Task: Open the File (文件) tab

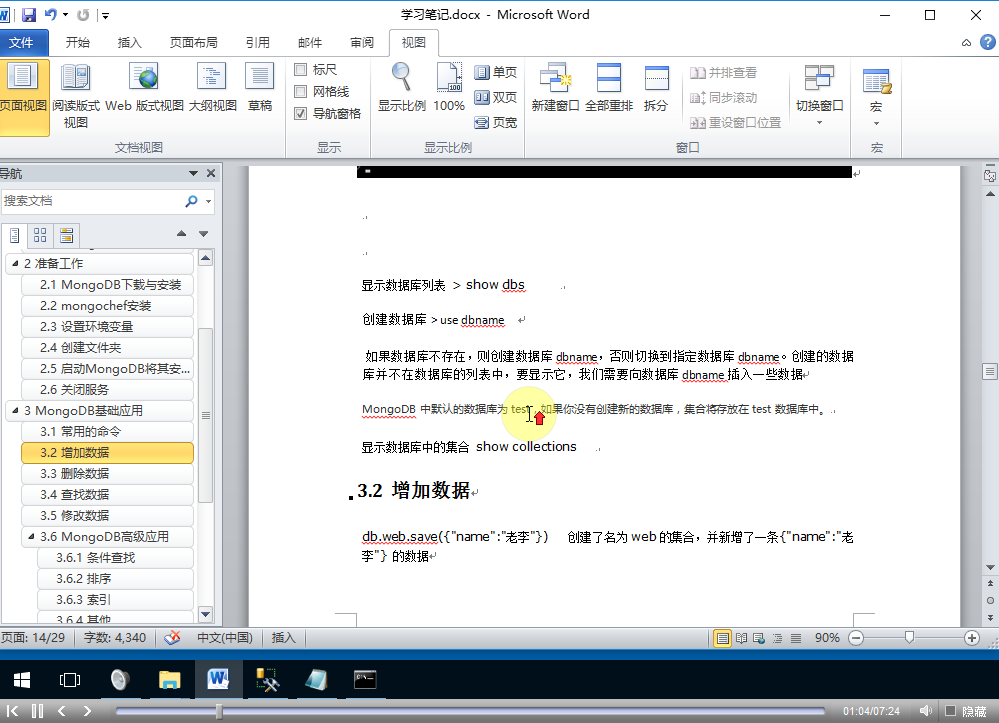Action: 21,43
